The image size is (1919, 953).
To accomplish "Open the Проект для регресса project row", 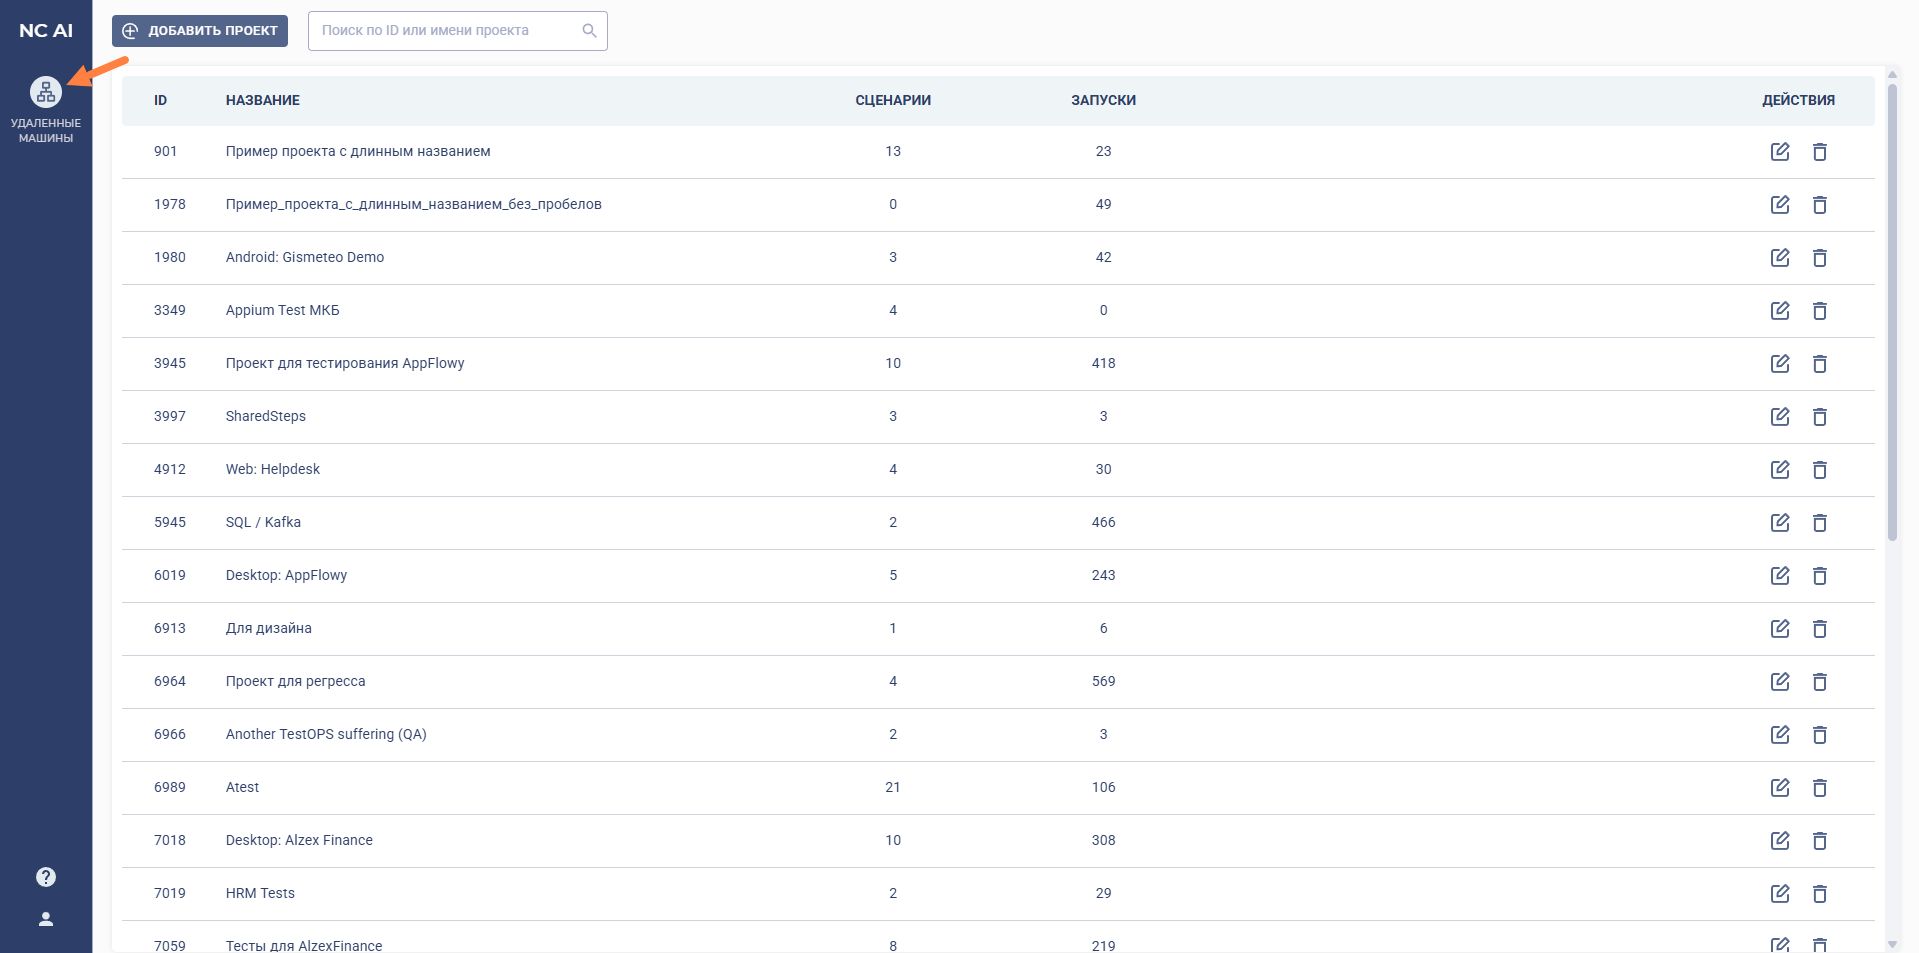I will click(295, 681).
